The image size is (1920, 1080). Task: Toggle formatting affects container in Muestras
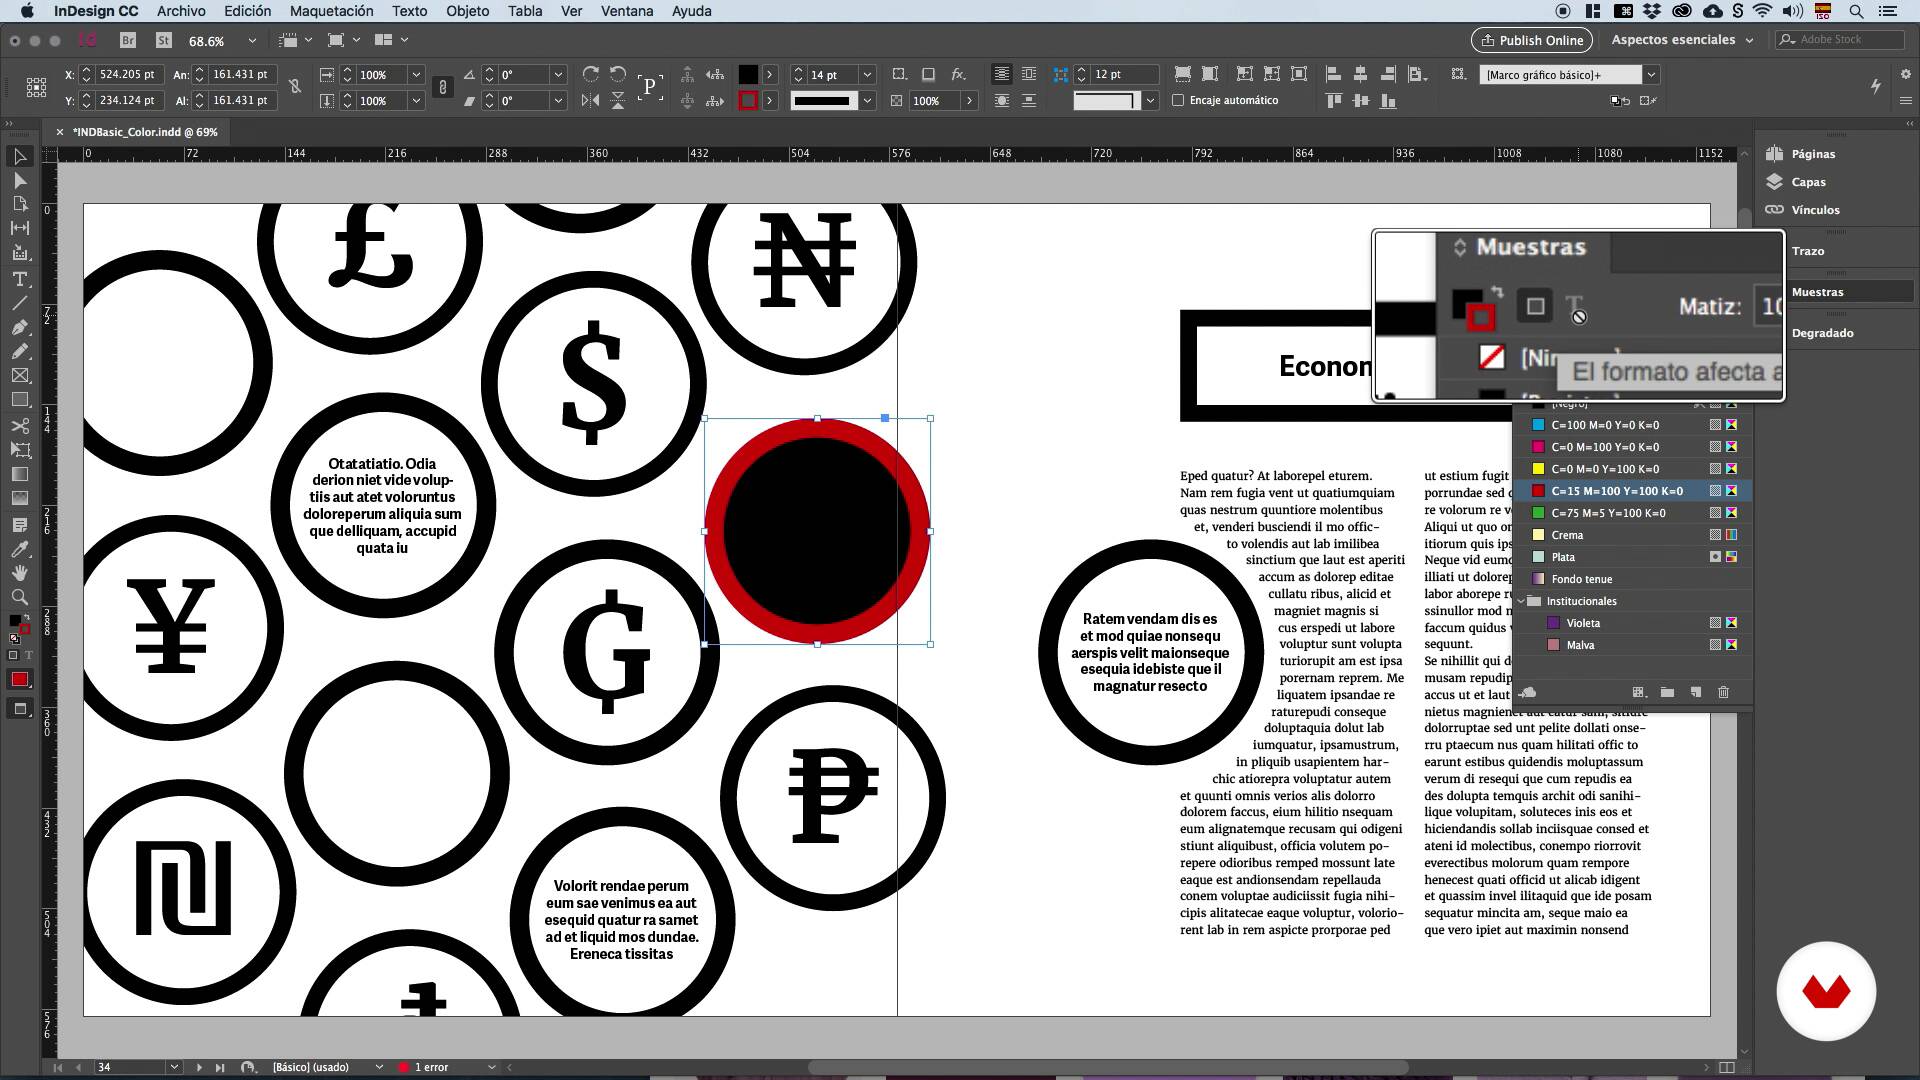[x=1535, y=306]
